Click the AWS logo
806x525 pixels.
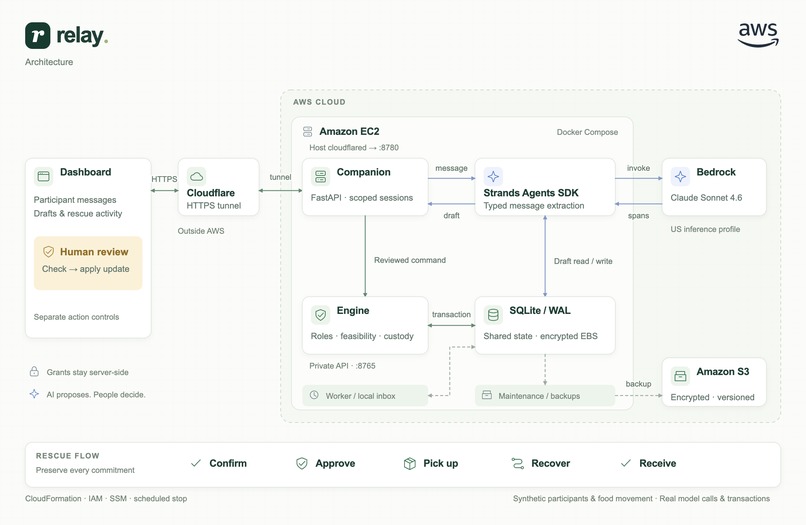tap(758, 34)
